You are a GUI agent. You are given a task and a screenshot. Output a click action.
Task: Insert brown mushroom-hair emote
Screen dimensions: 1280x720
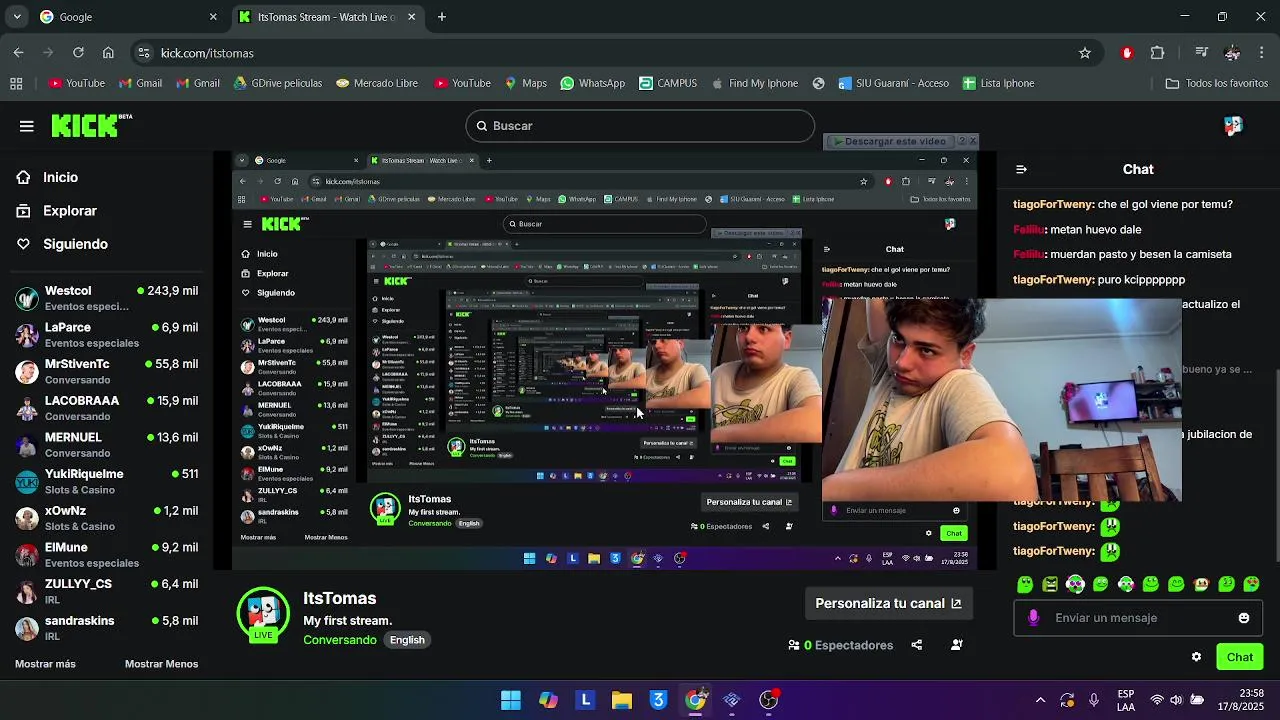1201,584
